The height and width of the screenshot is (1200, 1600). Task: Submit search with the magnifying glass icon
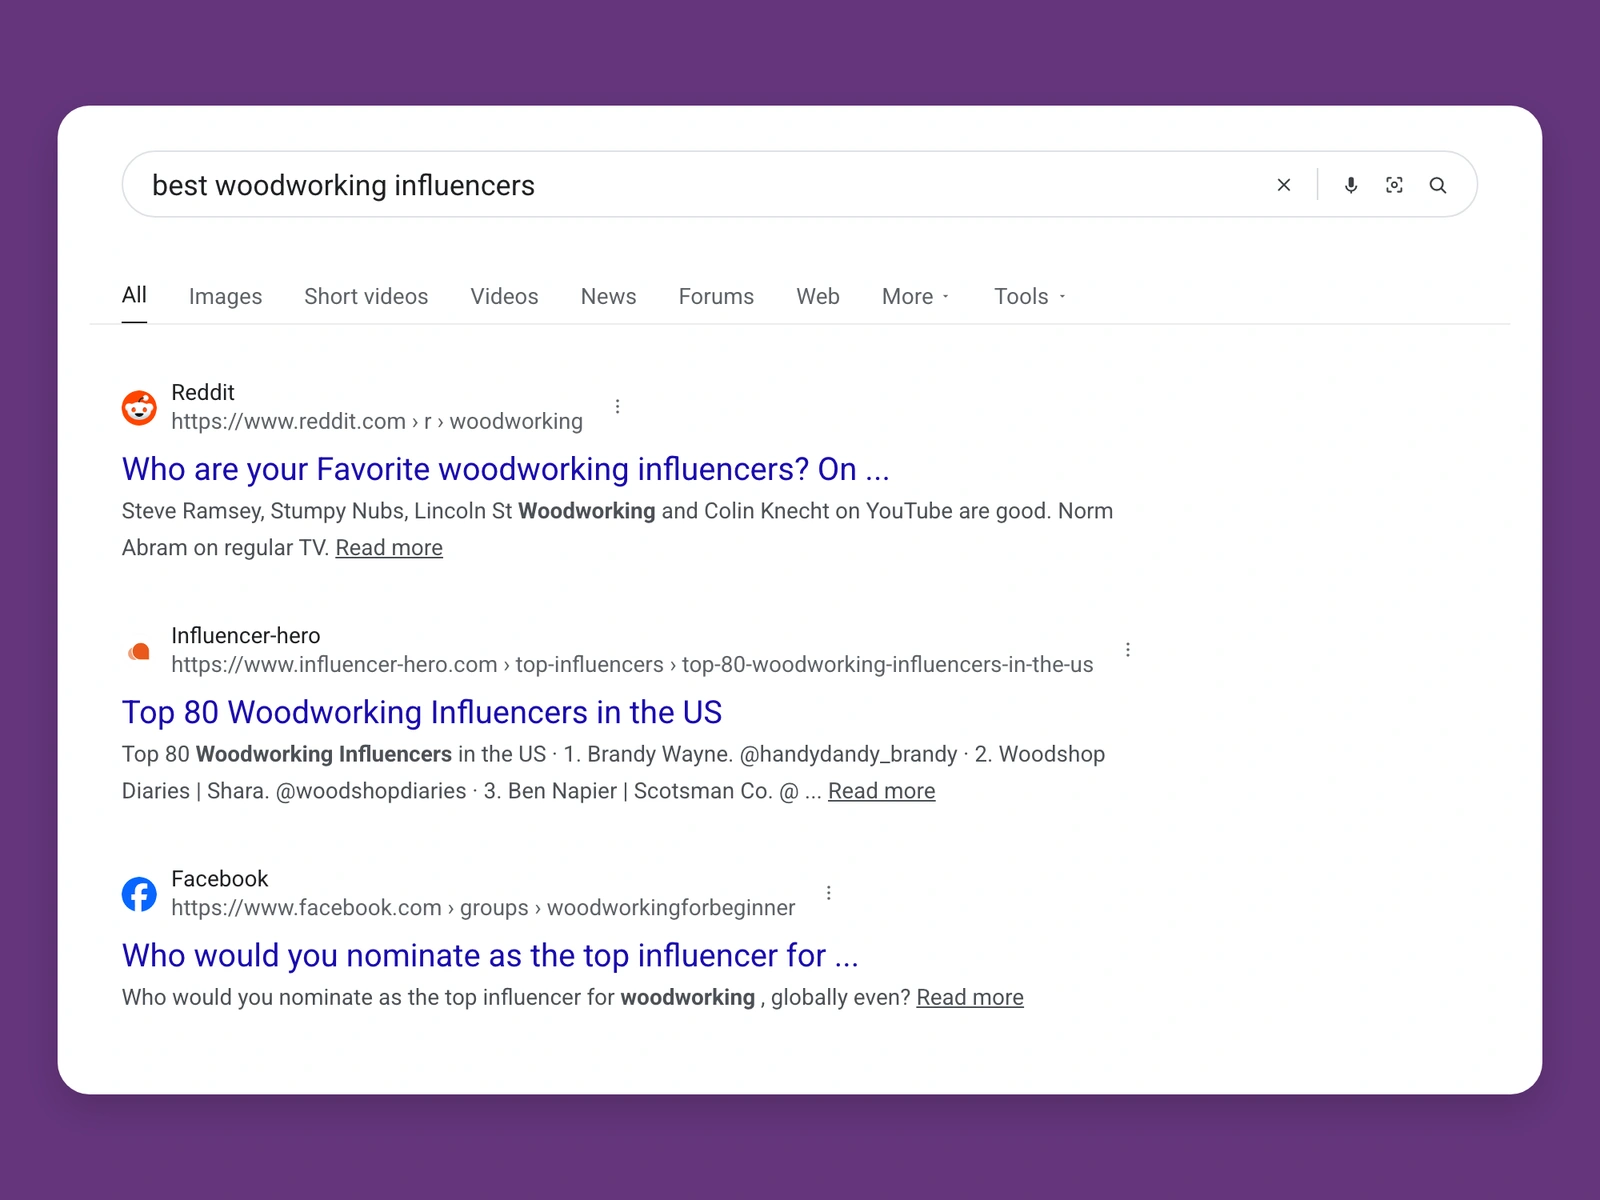click(x=1438, y=185)
